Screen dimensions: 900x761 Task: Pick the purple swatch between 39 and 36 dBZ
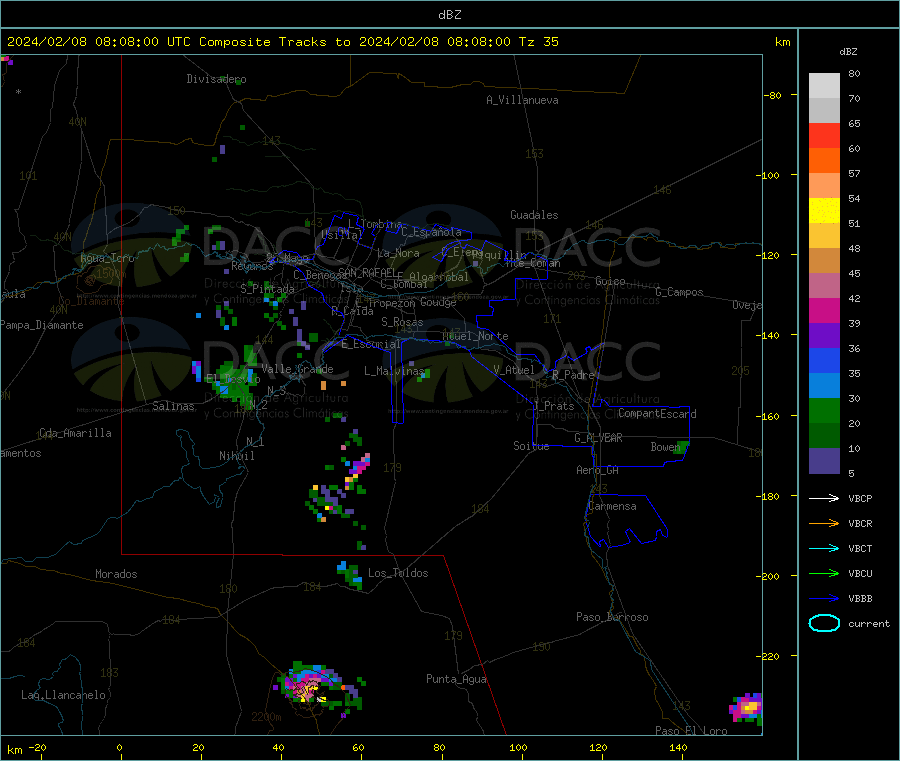click(x=824, y=336)
